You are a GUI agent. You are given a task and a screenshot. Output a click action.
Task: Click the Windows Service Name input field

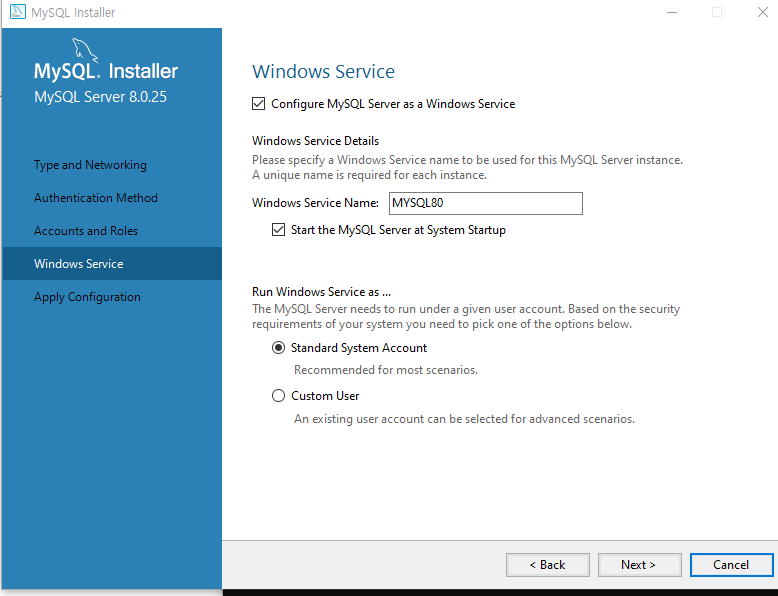(x=486, y=203)
